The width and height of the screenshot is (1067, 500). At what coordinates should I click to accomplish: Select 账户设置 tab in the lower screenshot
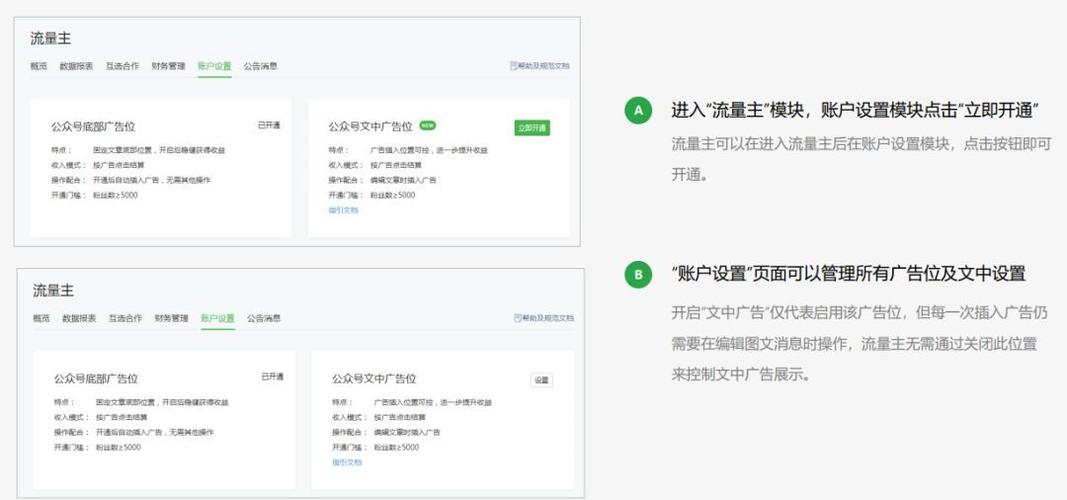click(218, 318)
